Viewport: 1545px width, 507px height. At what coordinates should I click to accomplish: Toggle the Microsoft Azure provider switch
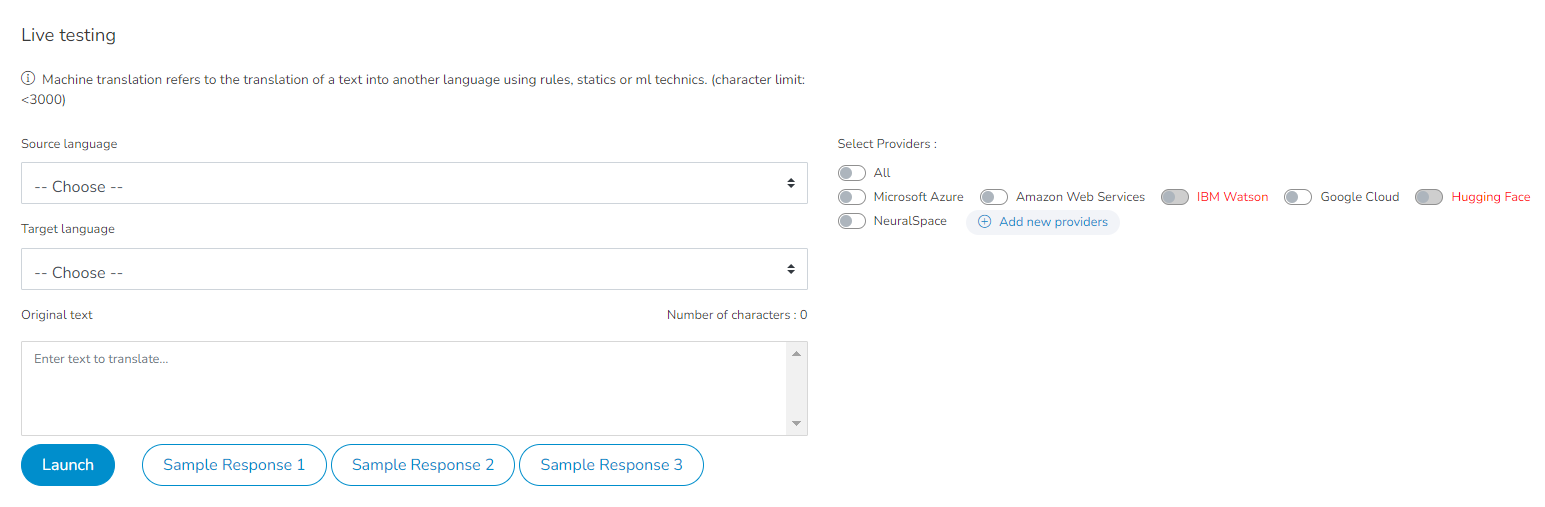852,197
